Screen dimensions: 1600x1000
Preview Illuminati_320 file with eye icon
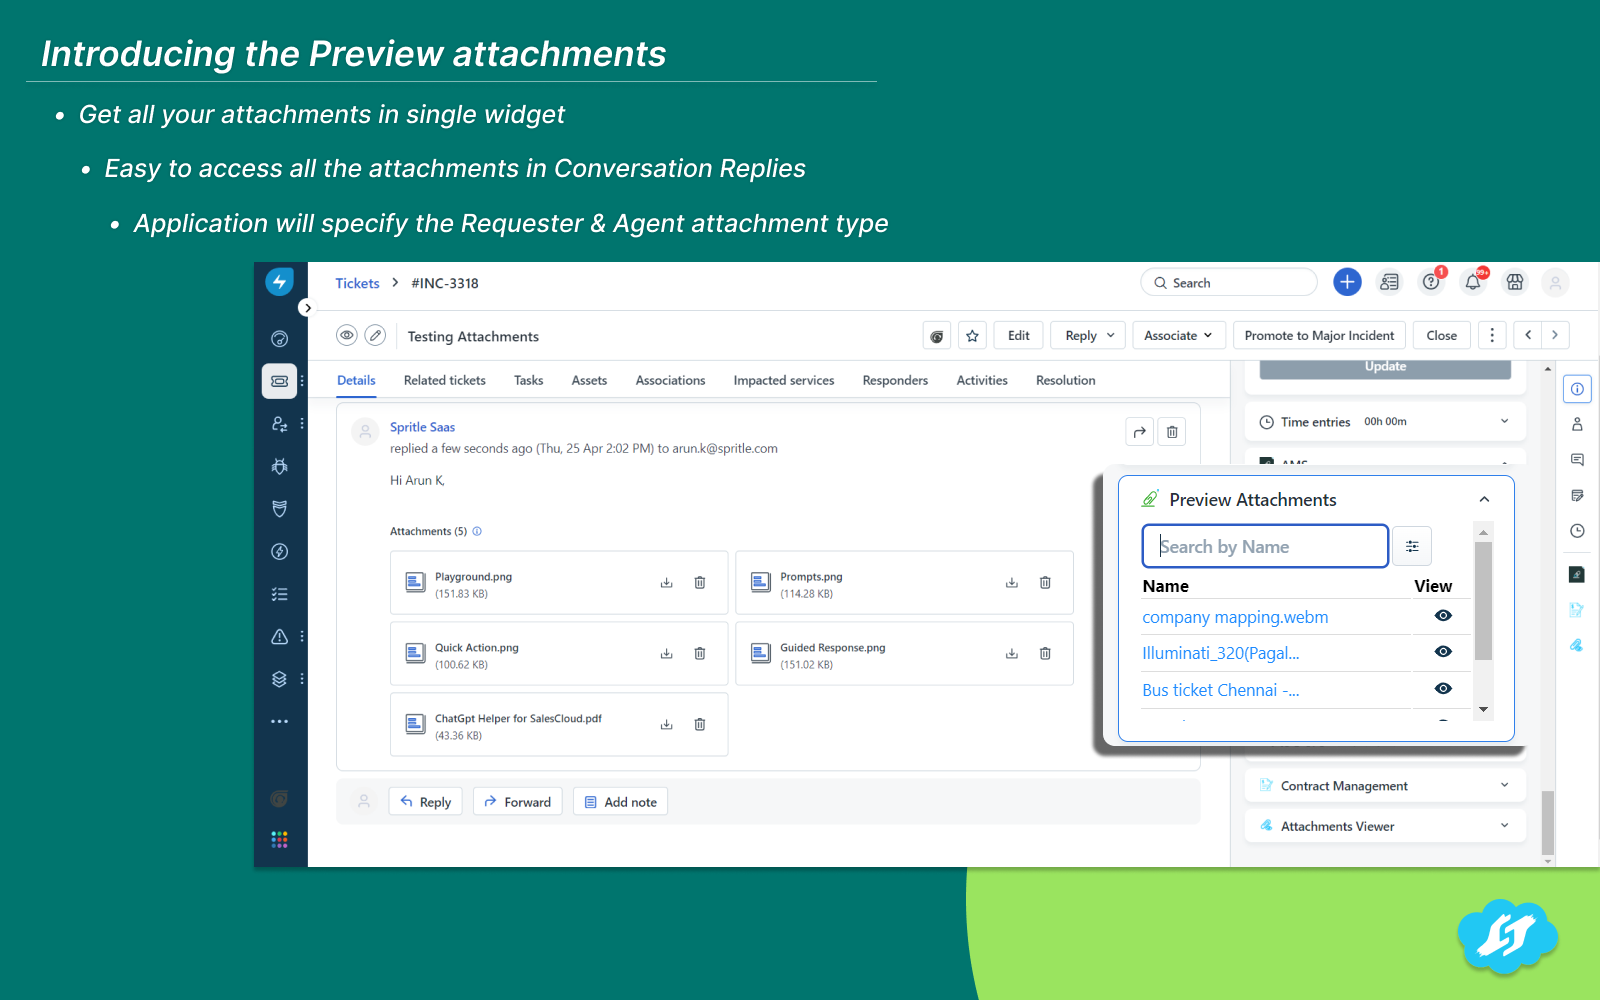(1443, 652)
